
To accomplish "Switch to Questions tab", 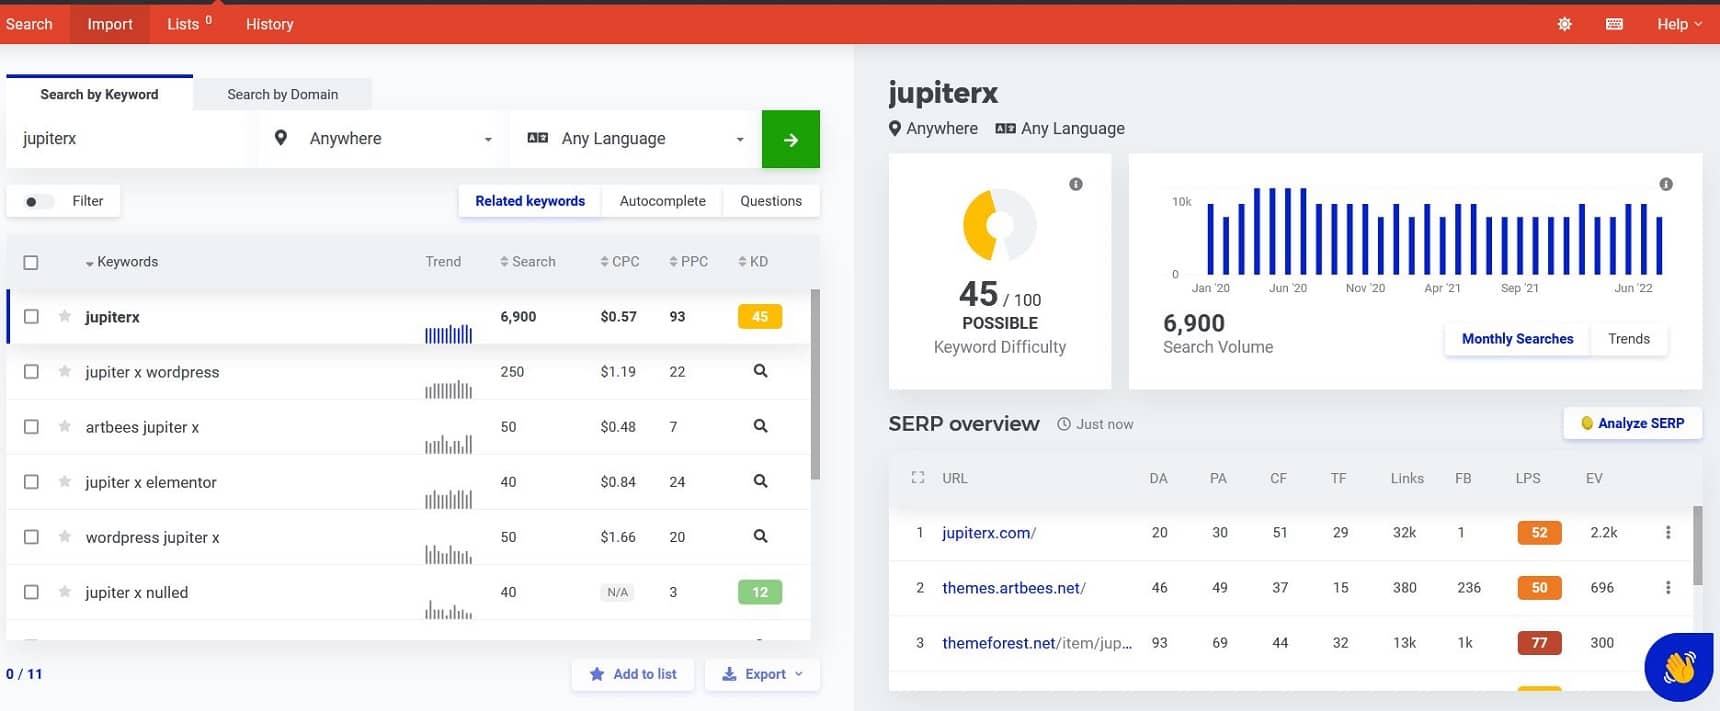I will coord(771,201).
